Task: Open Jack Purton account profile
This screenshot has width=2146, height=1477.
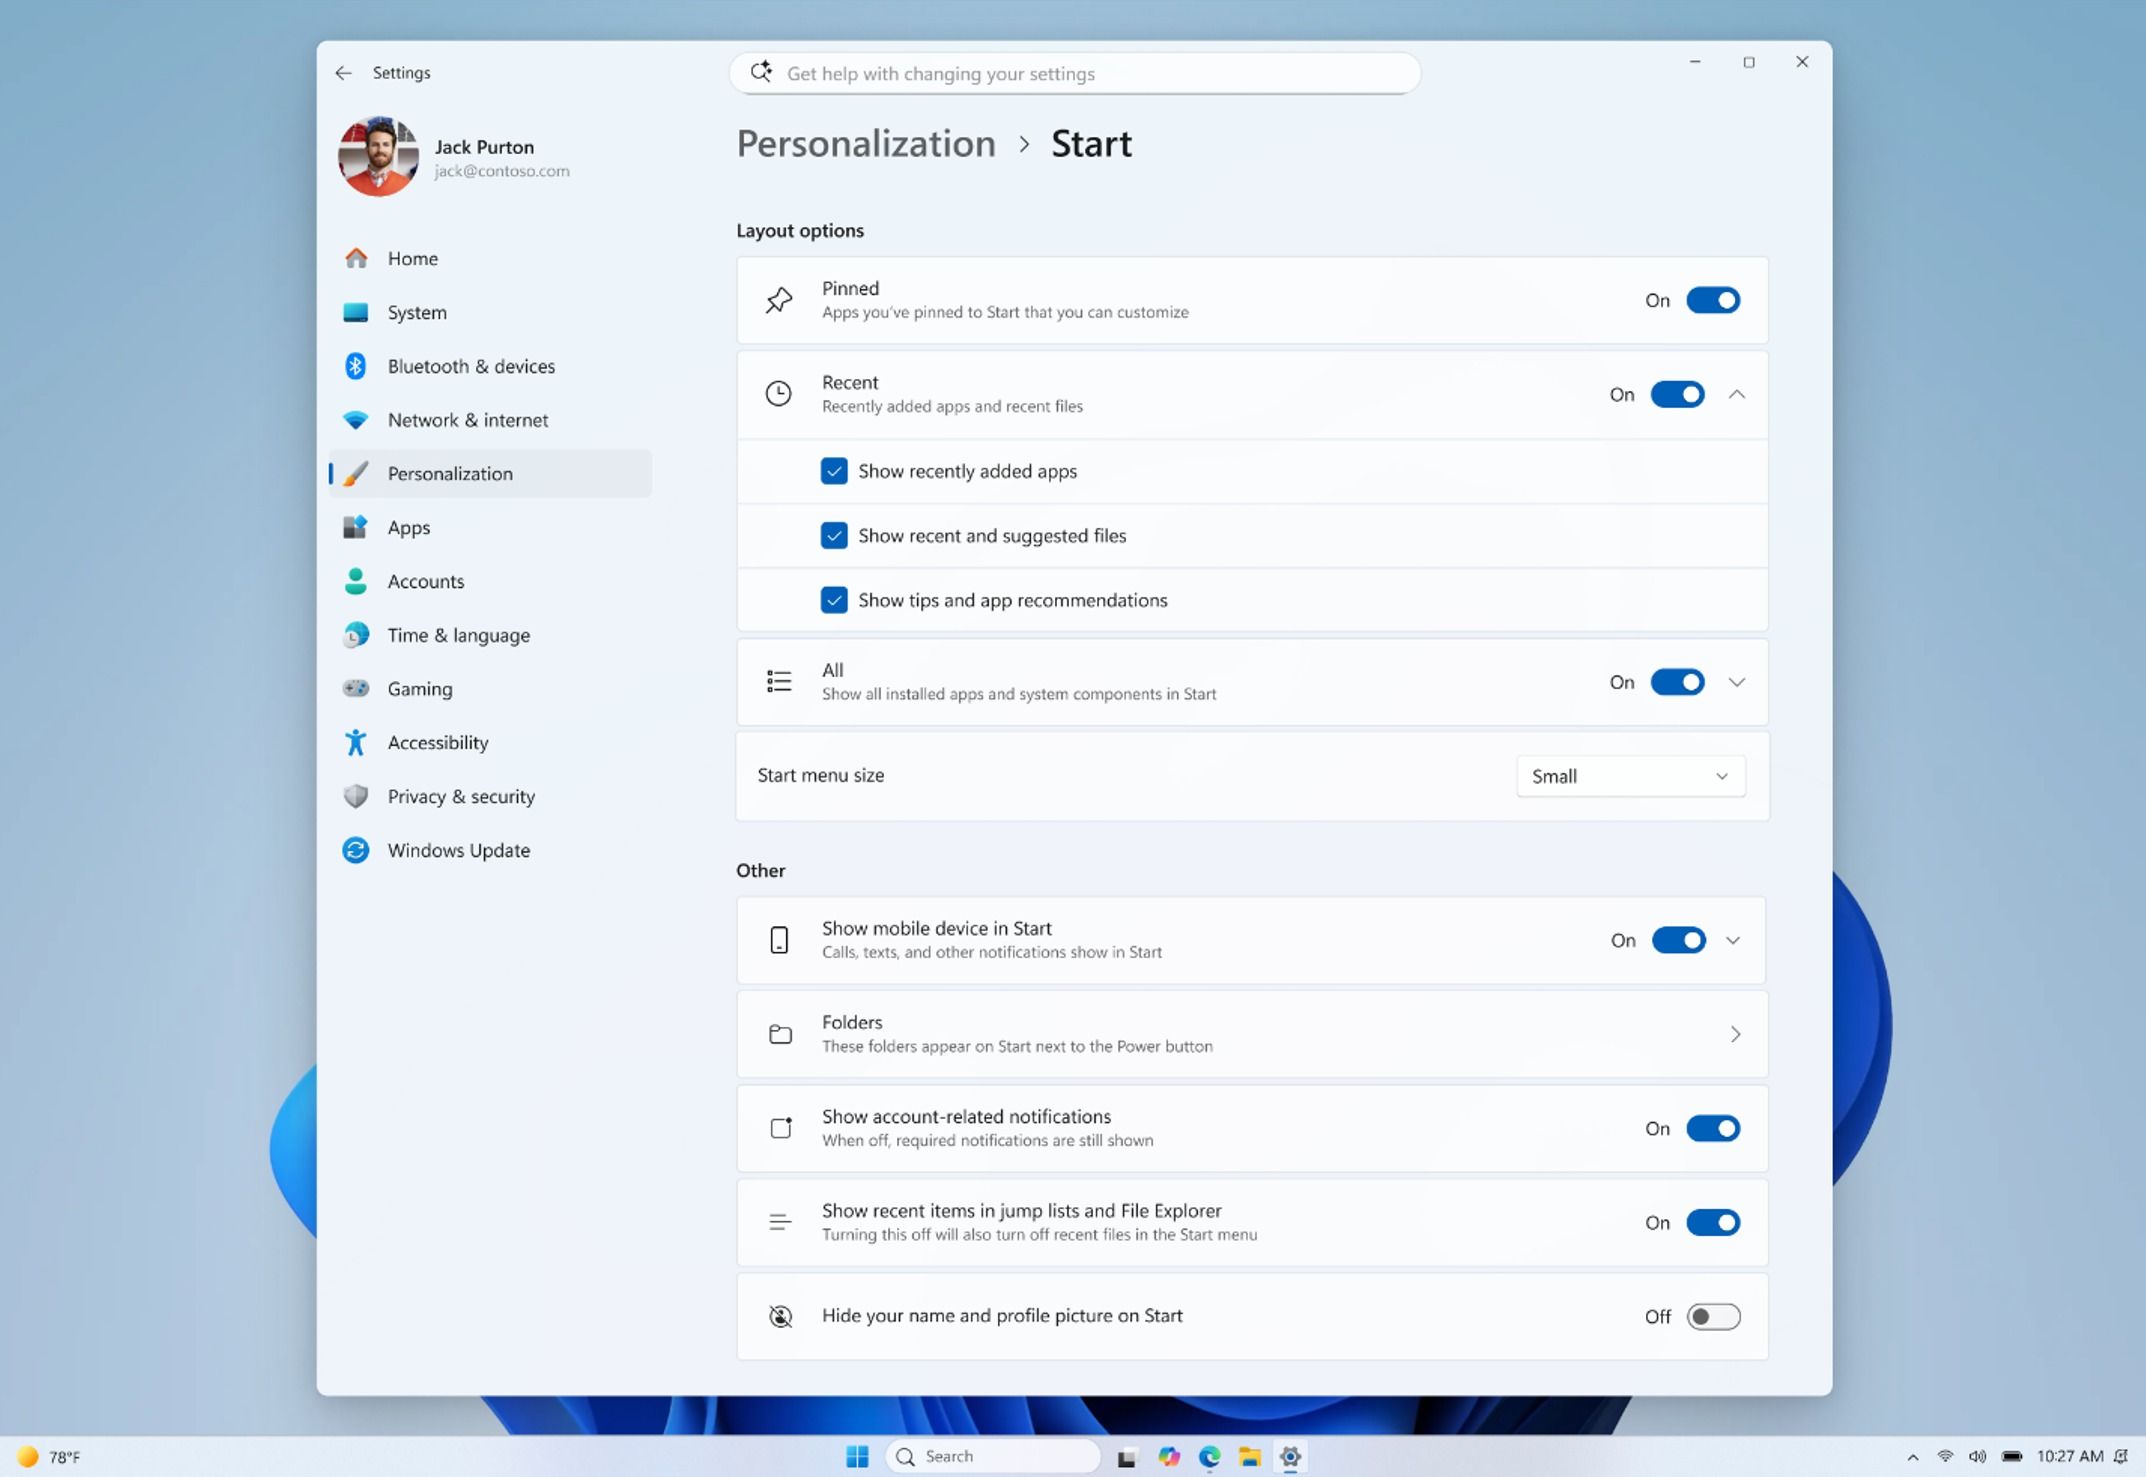Action: click(x=455, y=157)
